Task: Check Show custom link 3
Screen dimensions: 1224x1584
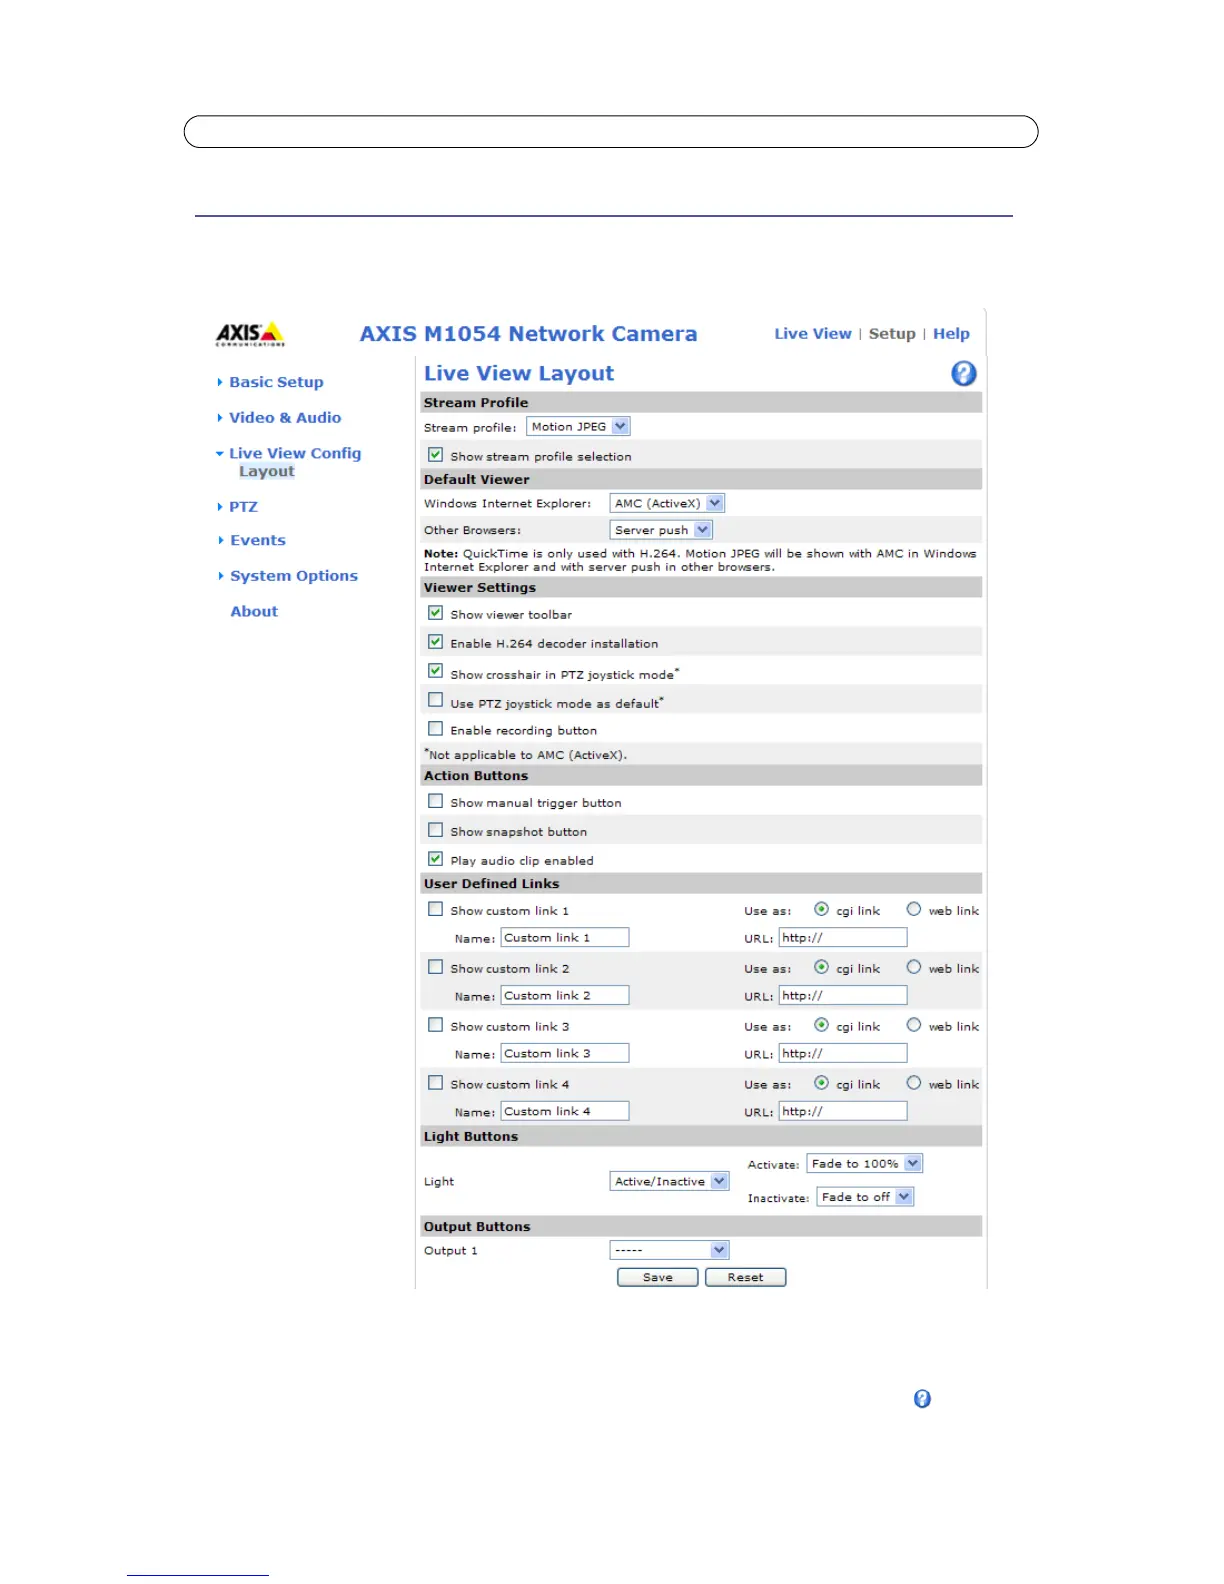Action: coord(435,1025)
